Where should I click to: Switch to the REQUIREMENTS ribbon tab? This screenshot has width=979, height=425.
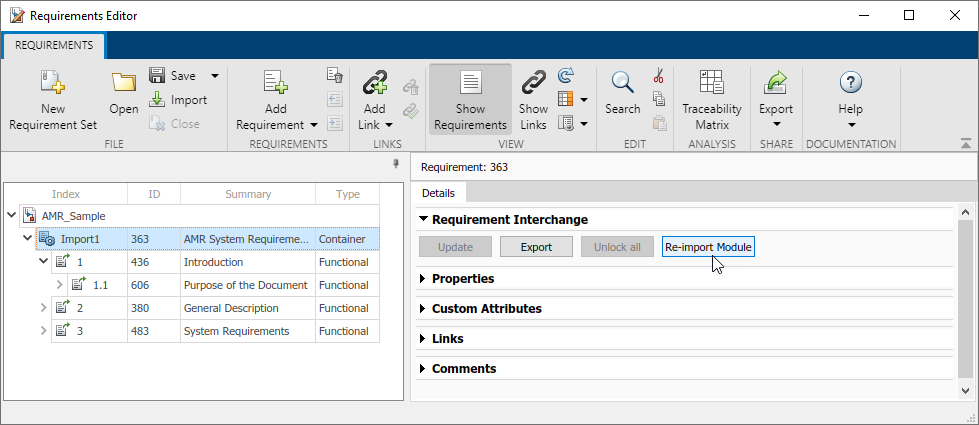coord(54,45)
